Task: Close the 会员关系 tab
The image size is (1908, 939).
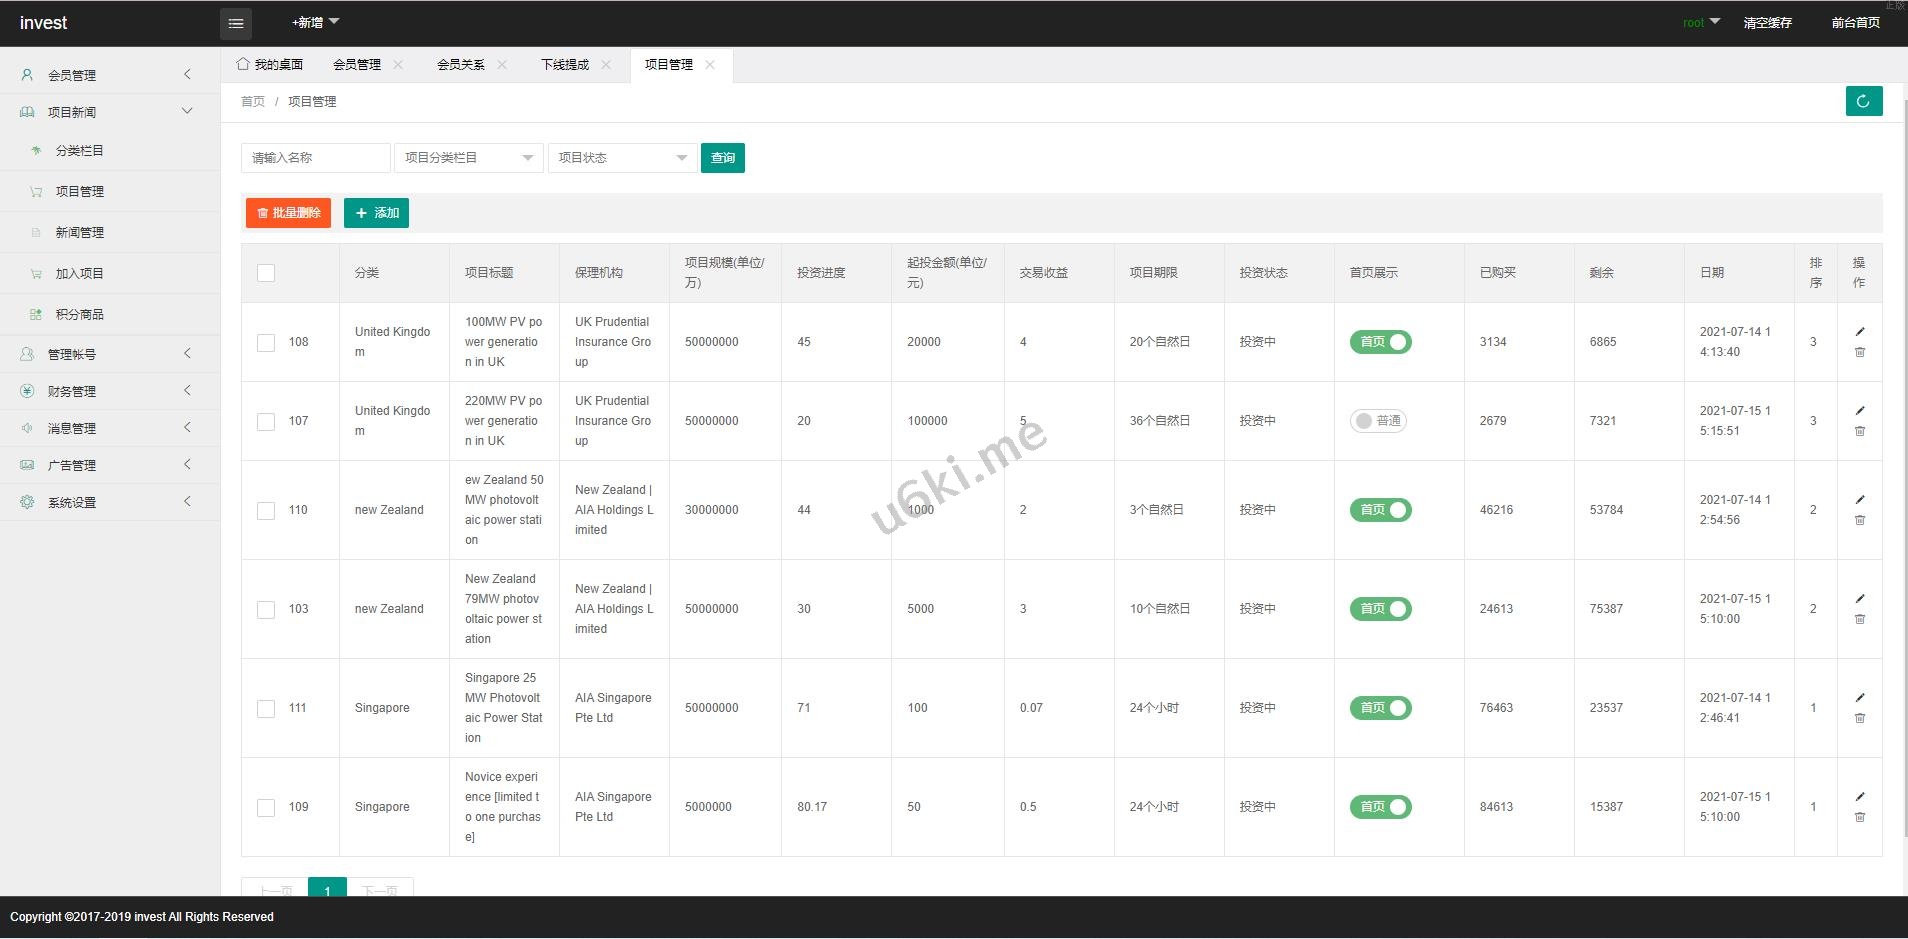Action: (502, 65)
